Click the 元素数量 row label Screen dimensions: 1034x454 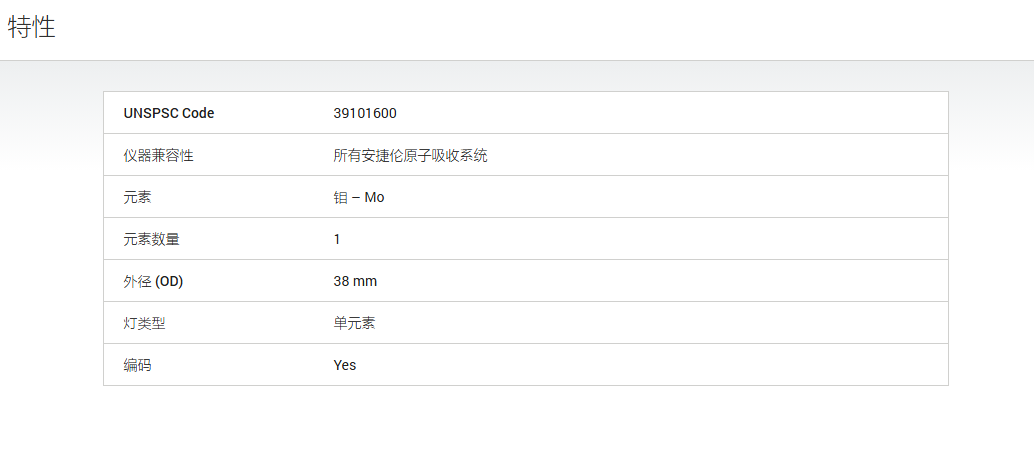pyautogui.click(x=151, y=240)
